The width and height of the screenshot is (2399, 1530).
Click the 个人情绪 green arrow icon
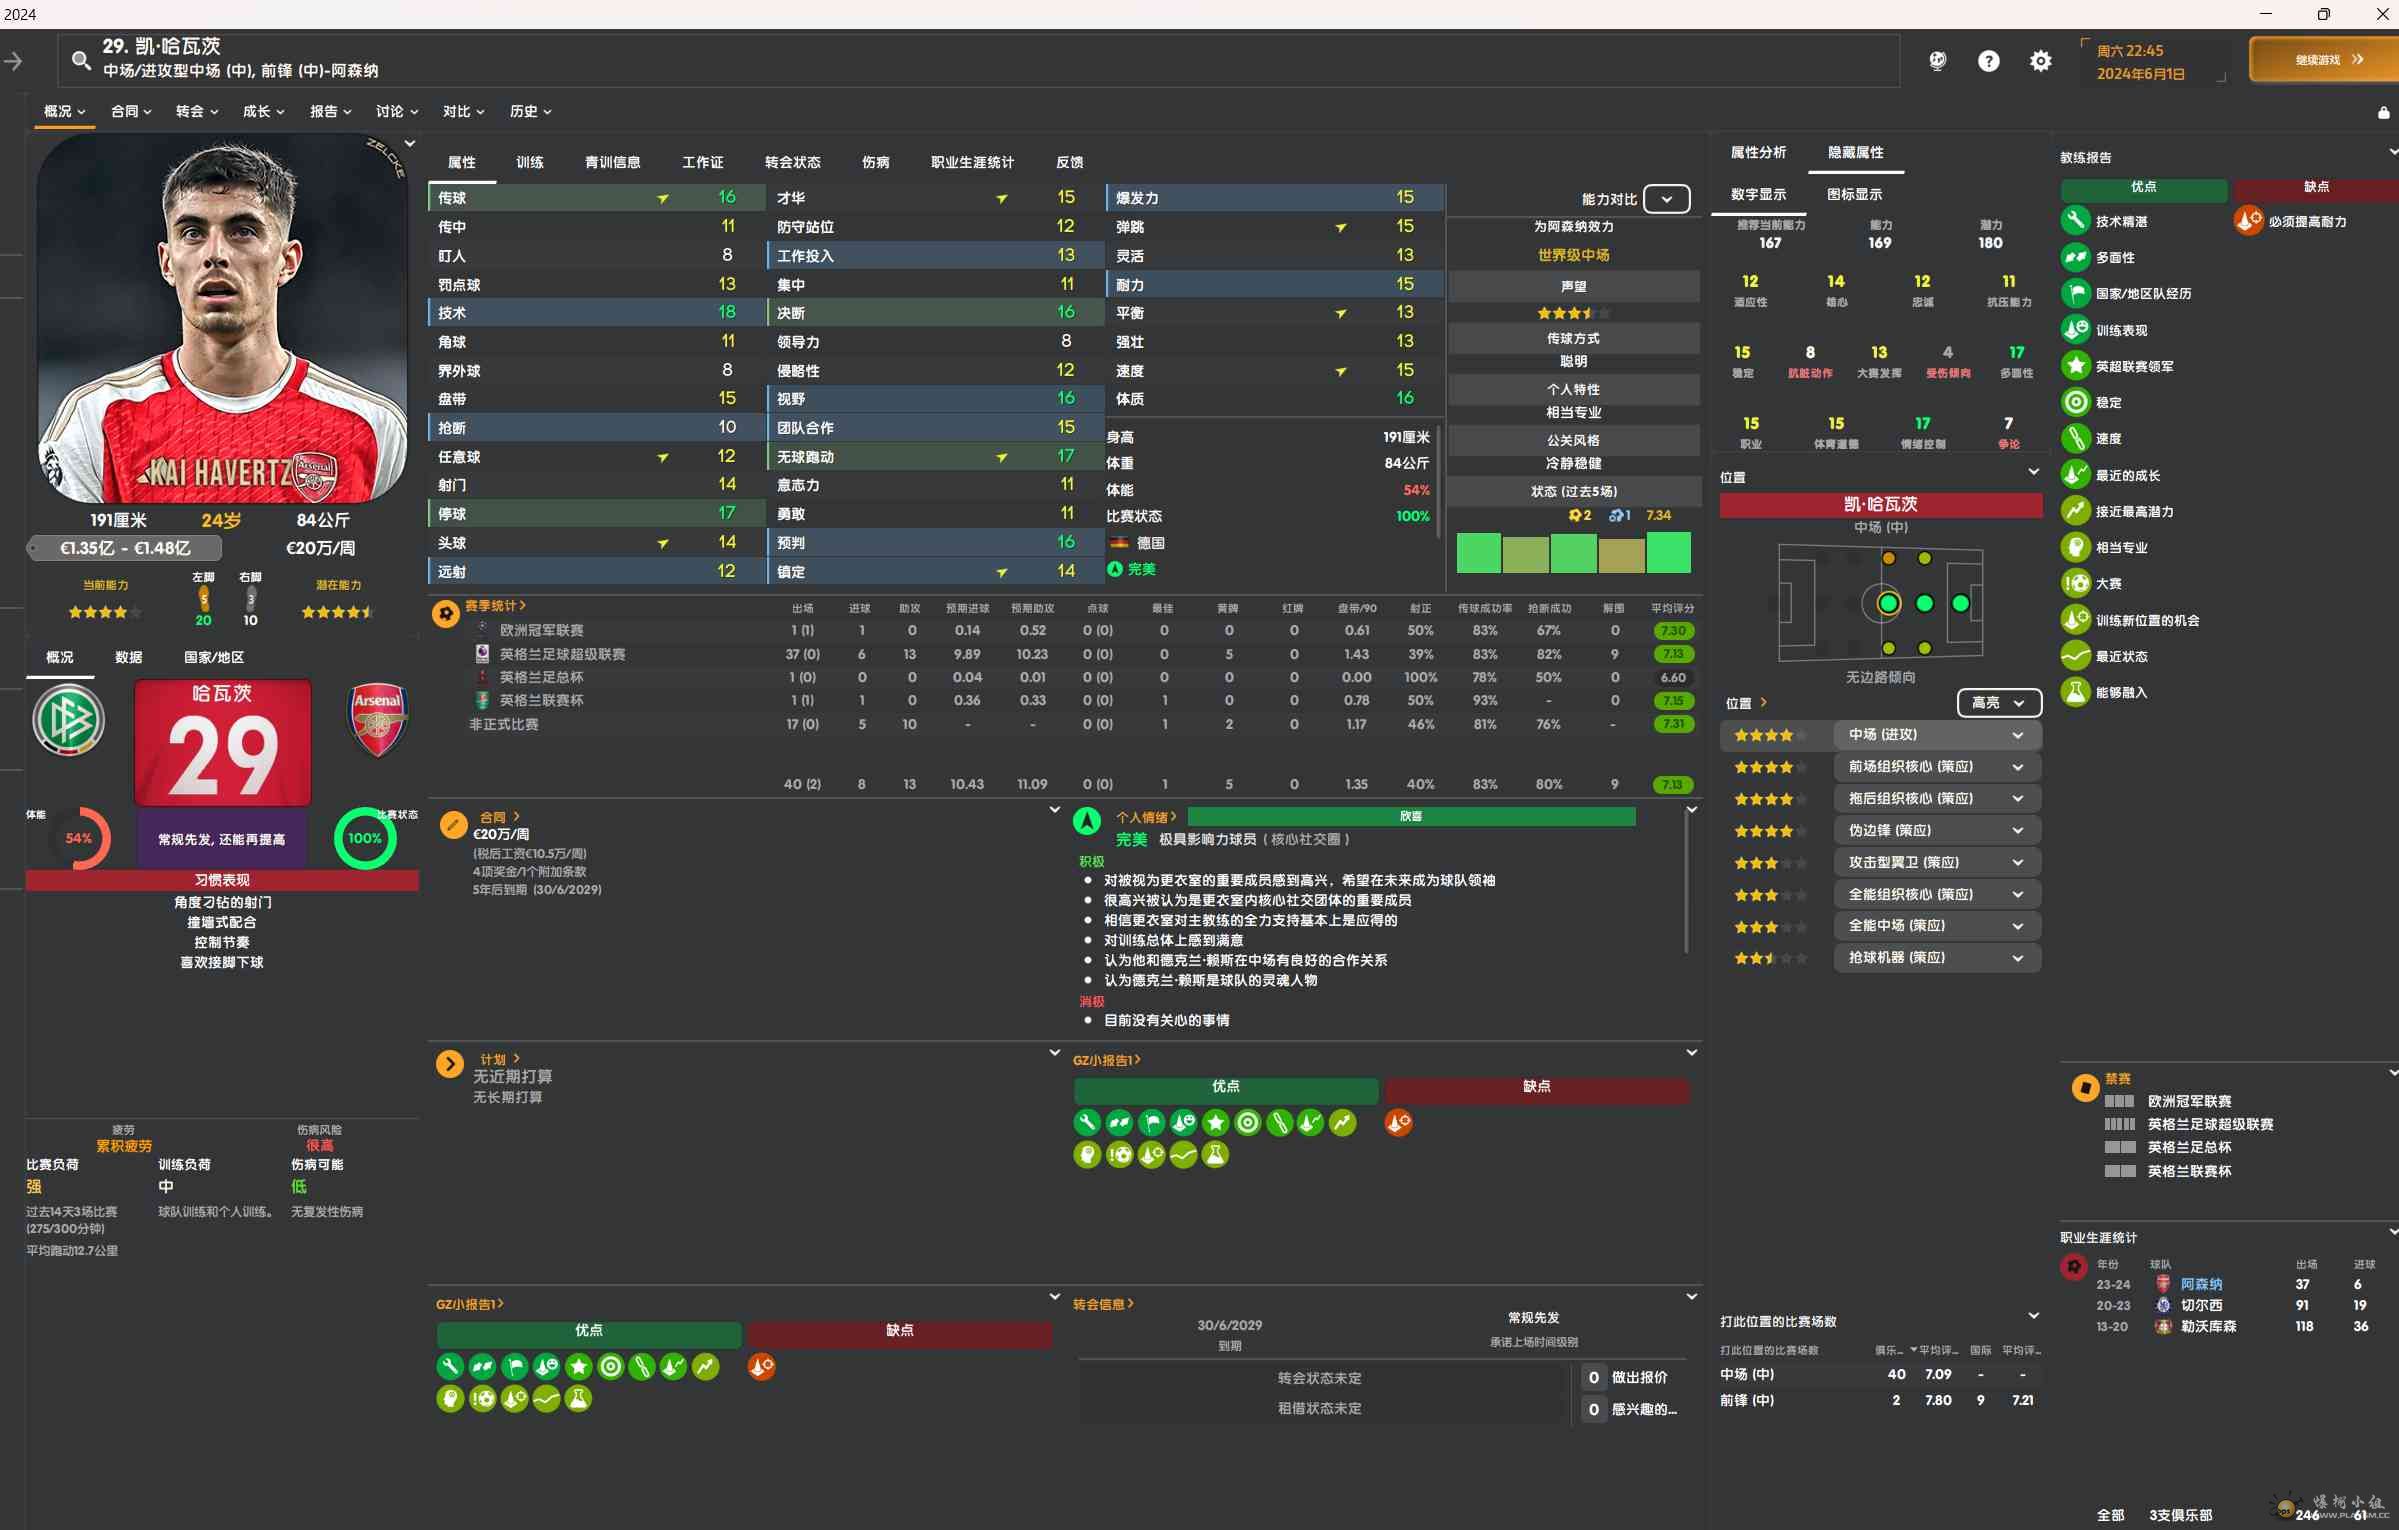click(1086, 821)
